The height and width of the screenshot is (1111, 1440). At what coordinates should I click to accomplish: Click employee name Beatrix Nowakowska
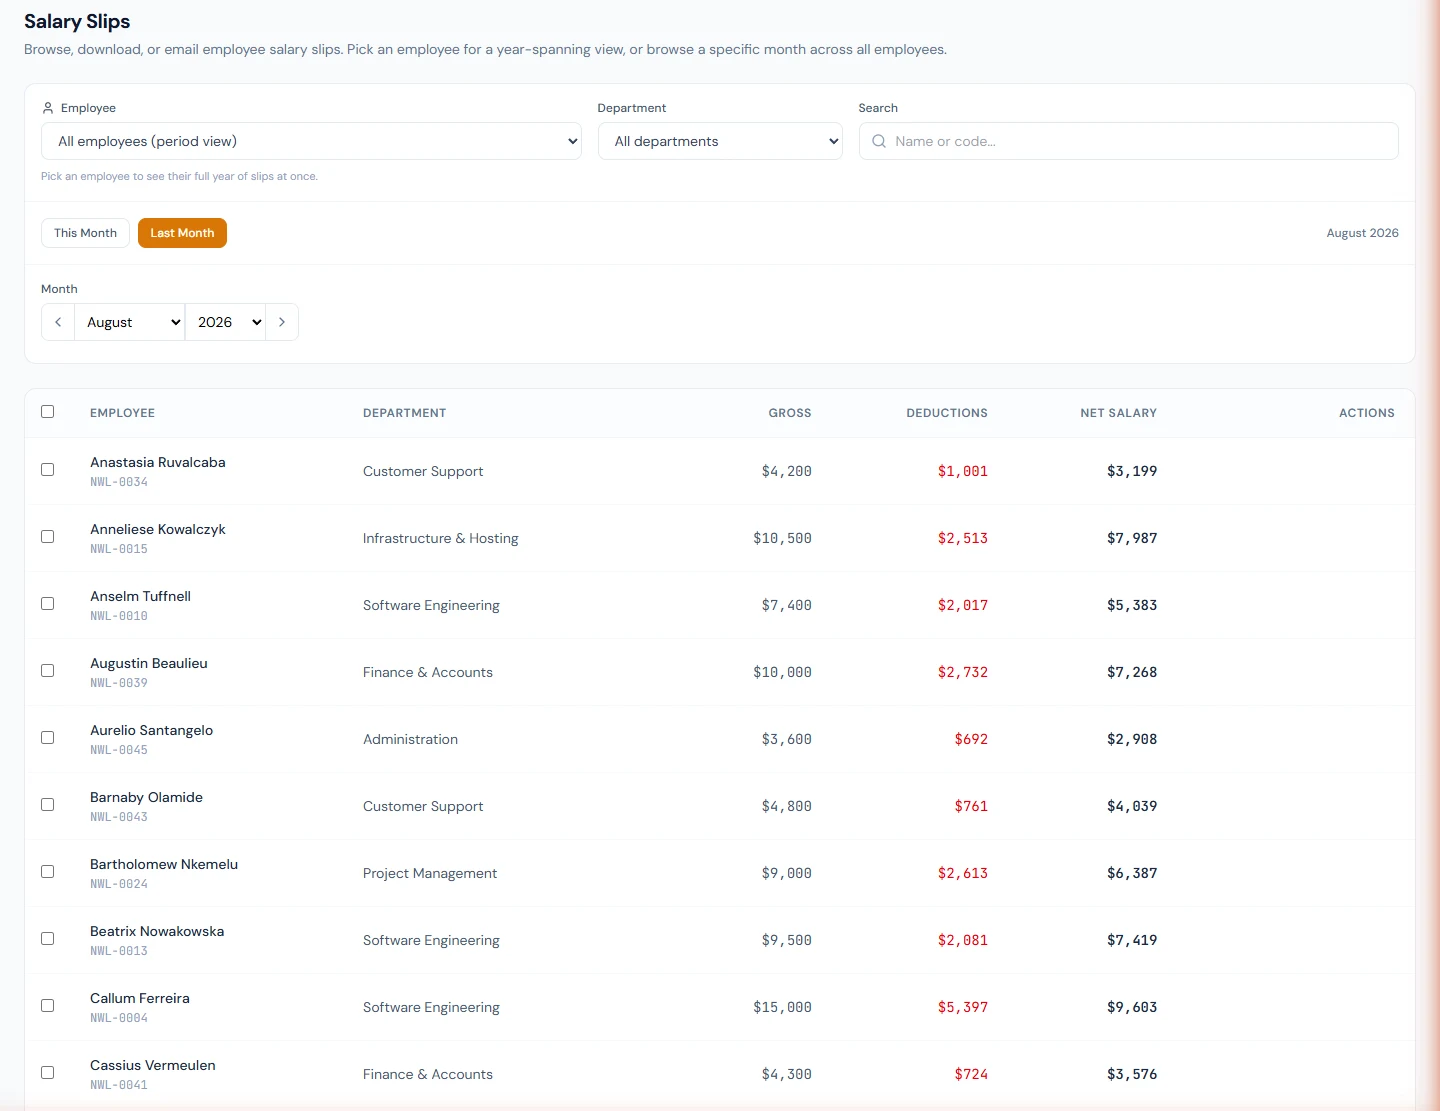157,931
